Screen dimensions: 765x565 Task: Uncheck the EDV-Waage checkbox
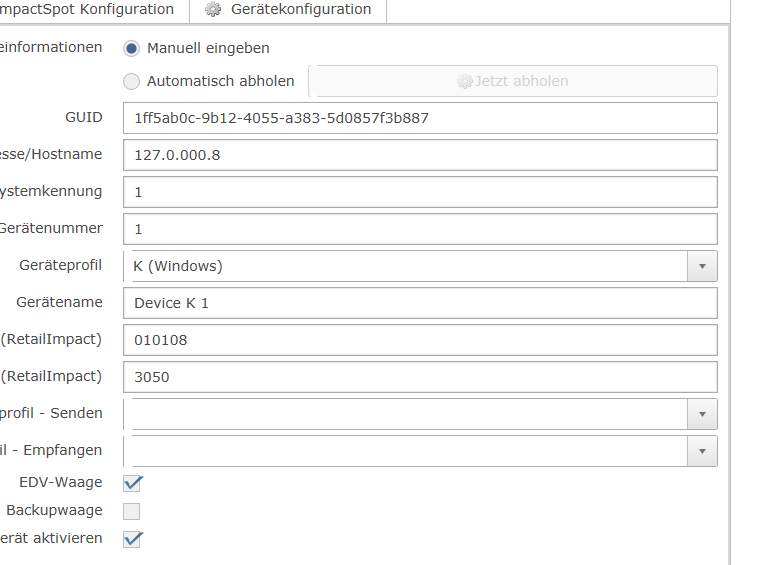pos(132,483)
